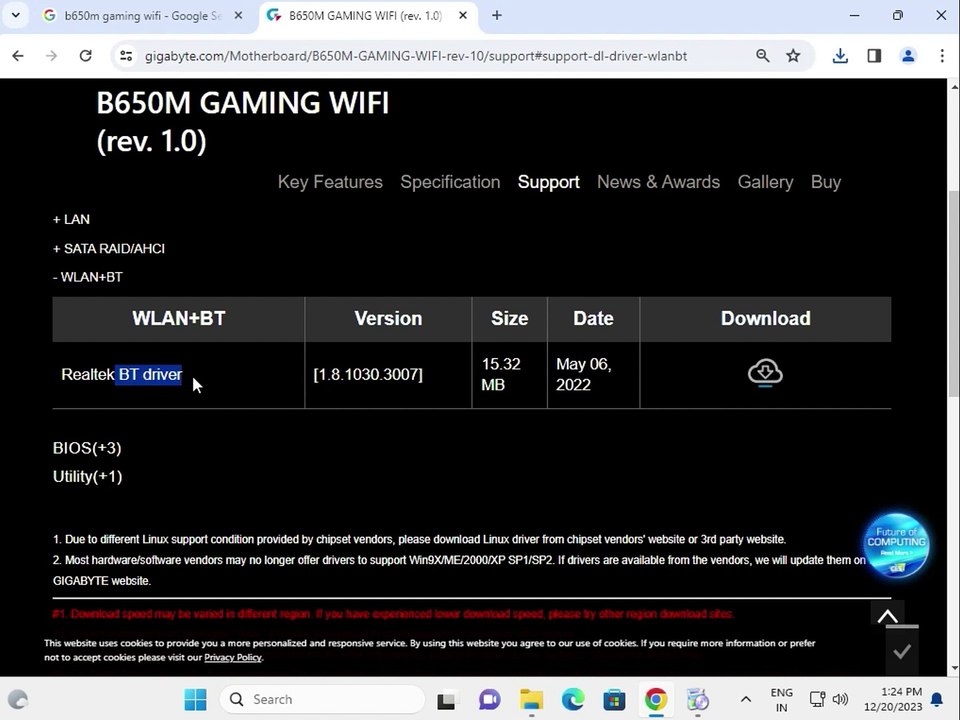The width and height of the screenshot is (960, 720).
Task: Open Windows Start menu
Action: [x=195, y=699]
